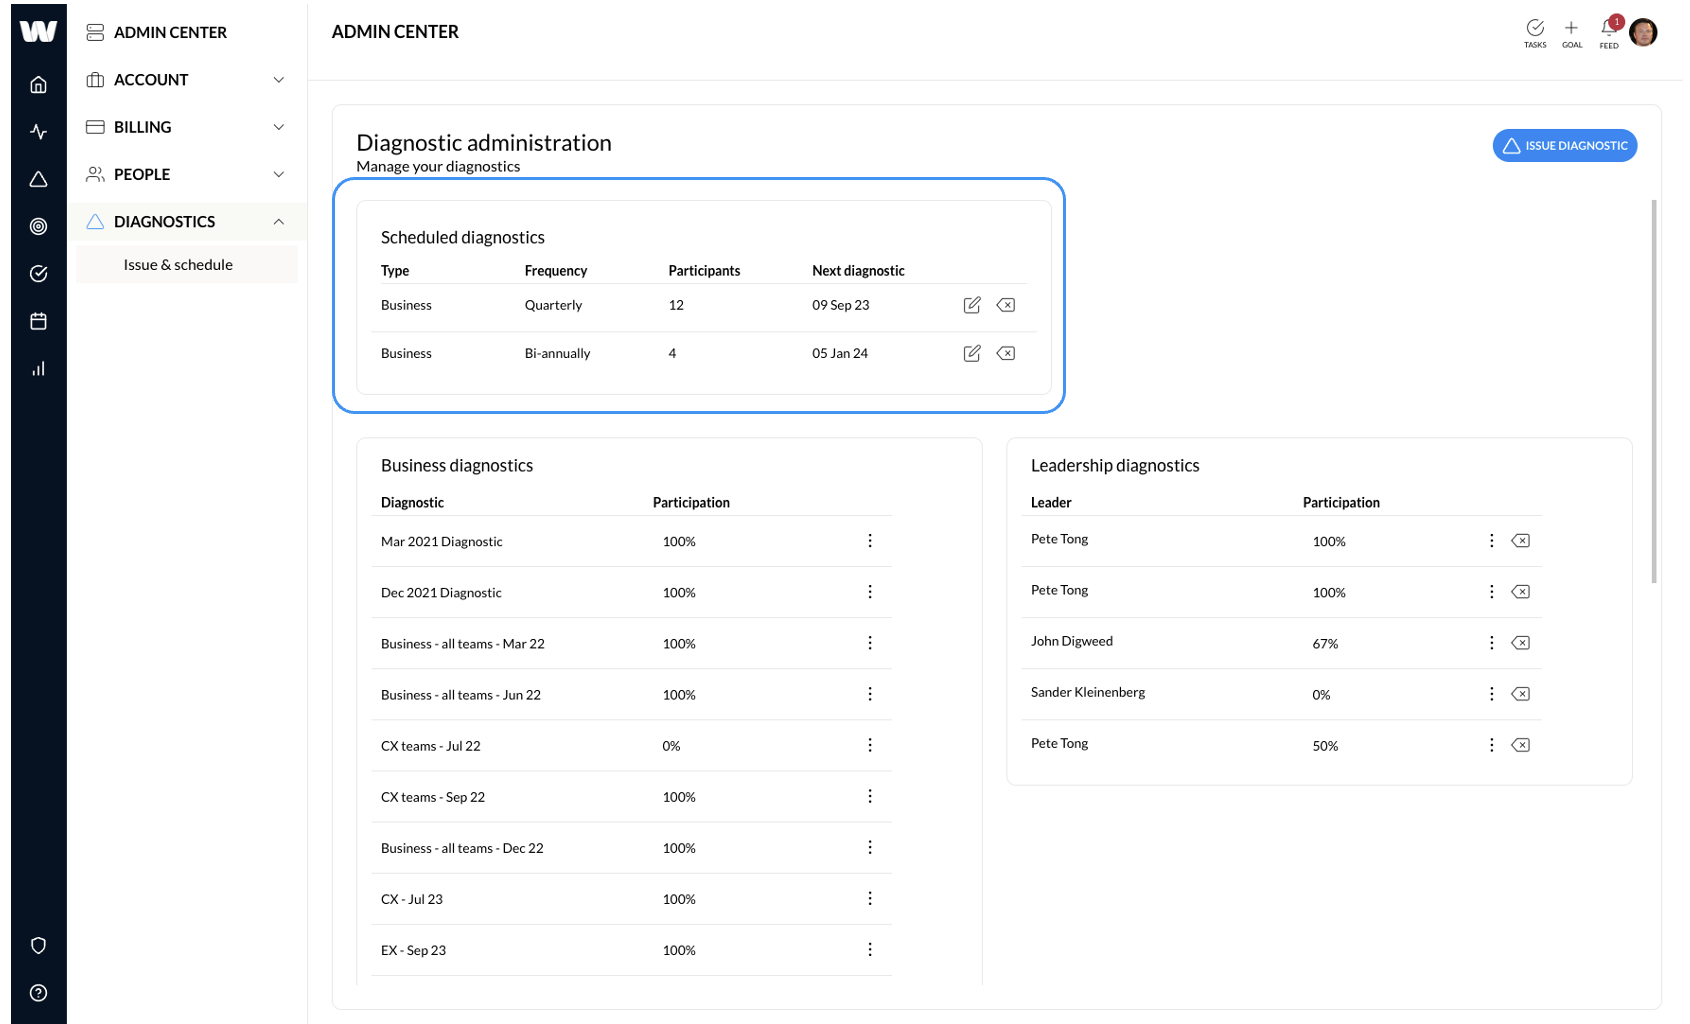This screenshot has width=1690, height=1024.
Task: Delete the Quarterly scheduled diagnostic
Action: point(1006,305)
